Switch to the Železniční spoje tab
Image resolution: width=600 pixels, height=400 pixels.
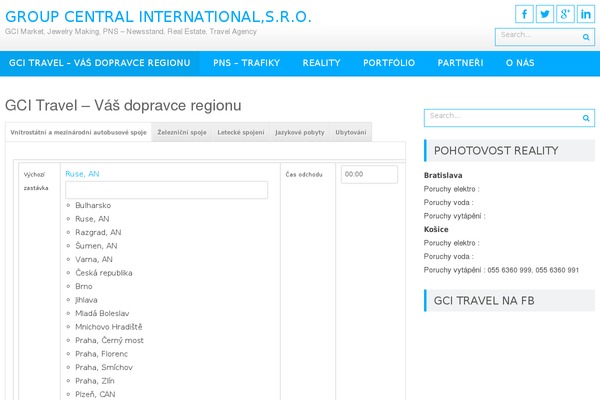(182, 132)
